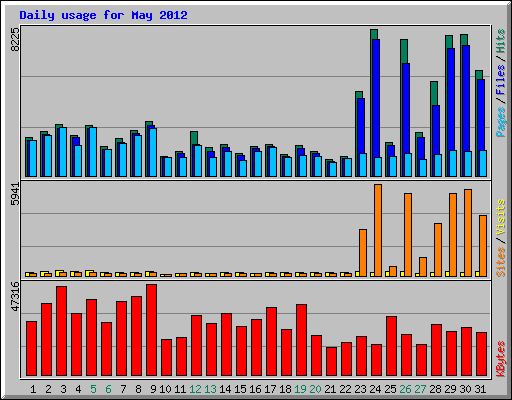Click weekend day 19 label
The width and height of the screenshot is (512, 400).
[x=300, y=389]
